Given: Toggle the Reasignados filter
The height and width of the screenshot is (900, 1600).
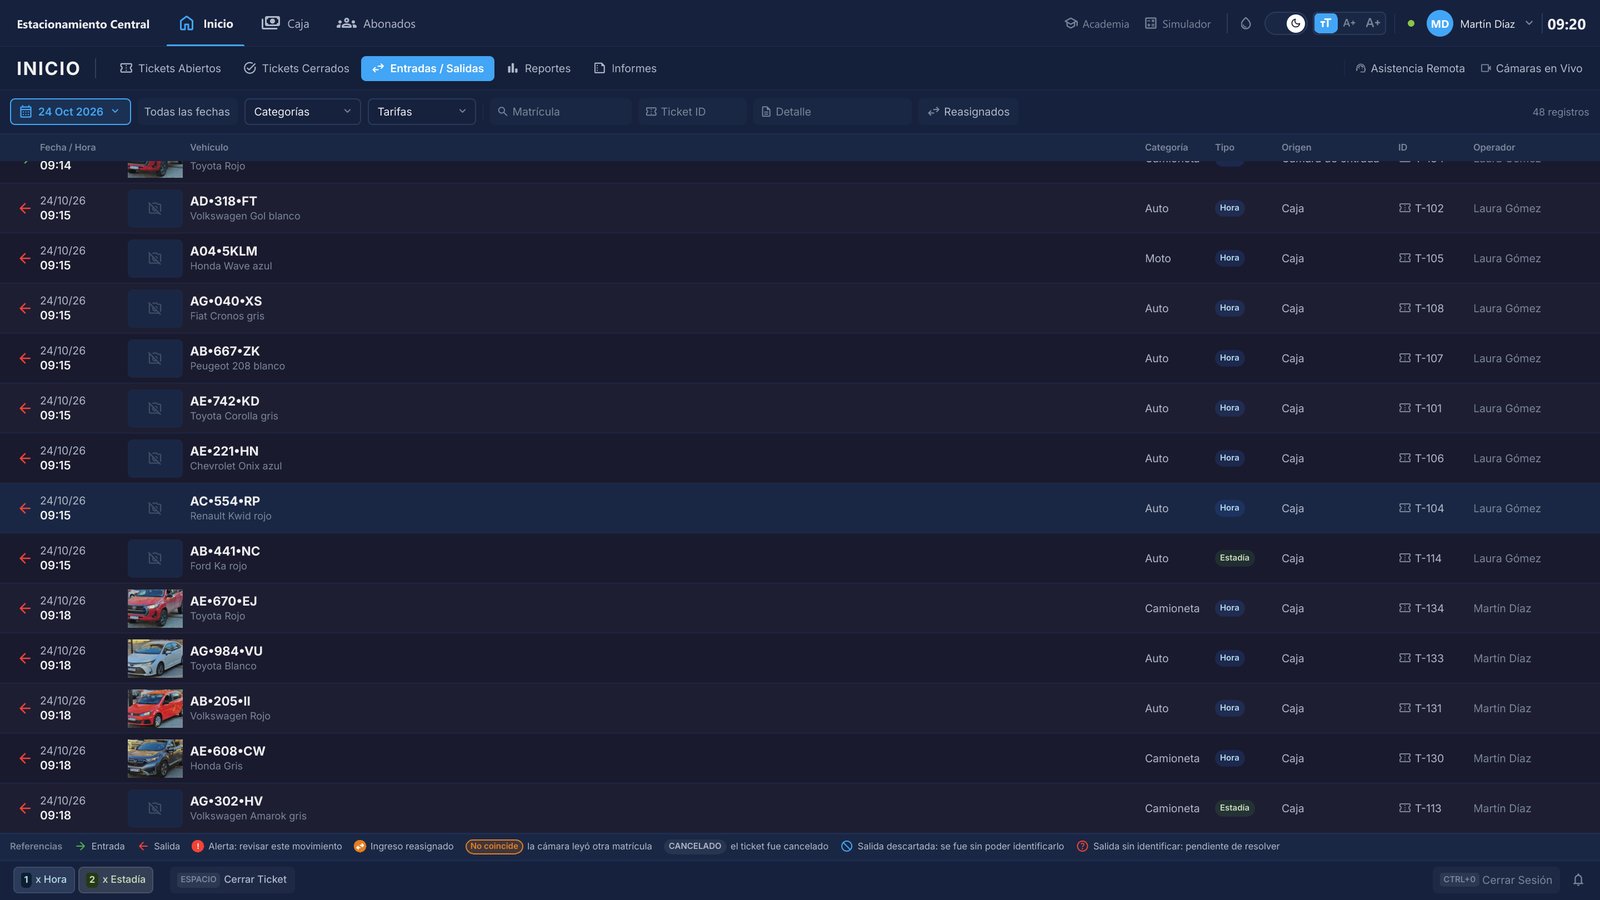Looking at the screenshot, I should click(968, 112).
